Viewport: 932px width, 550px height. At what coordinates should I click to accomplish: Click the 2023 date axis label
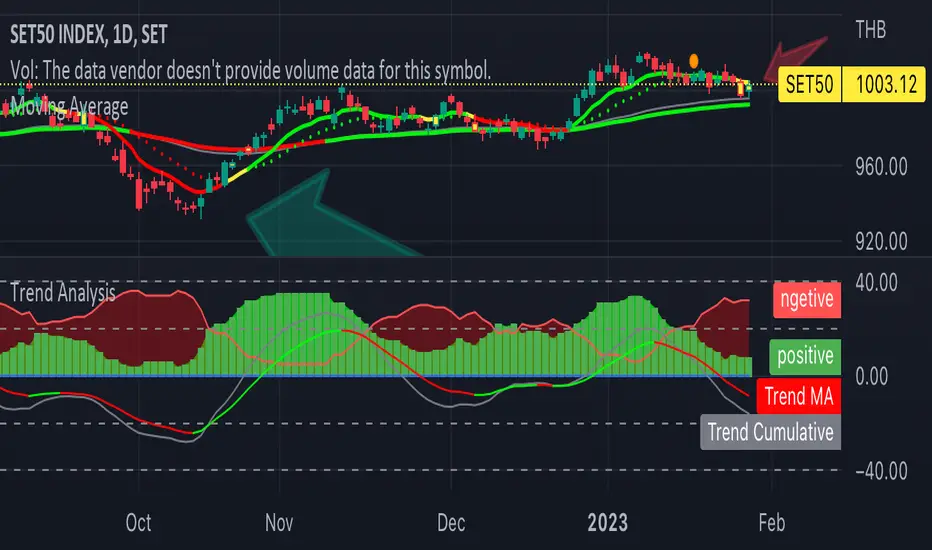(x=607, y=523)
